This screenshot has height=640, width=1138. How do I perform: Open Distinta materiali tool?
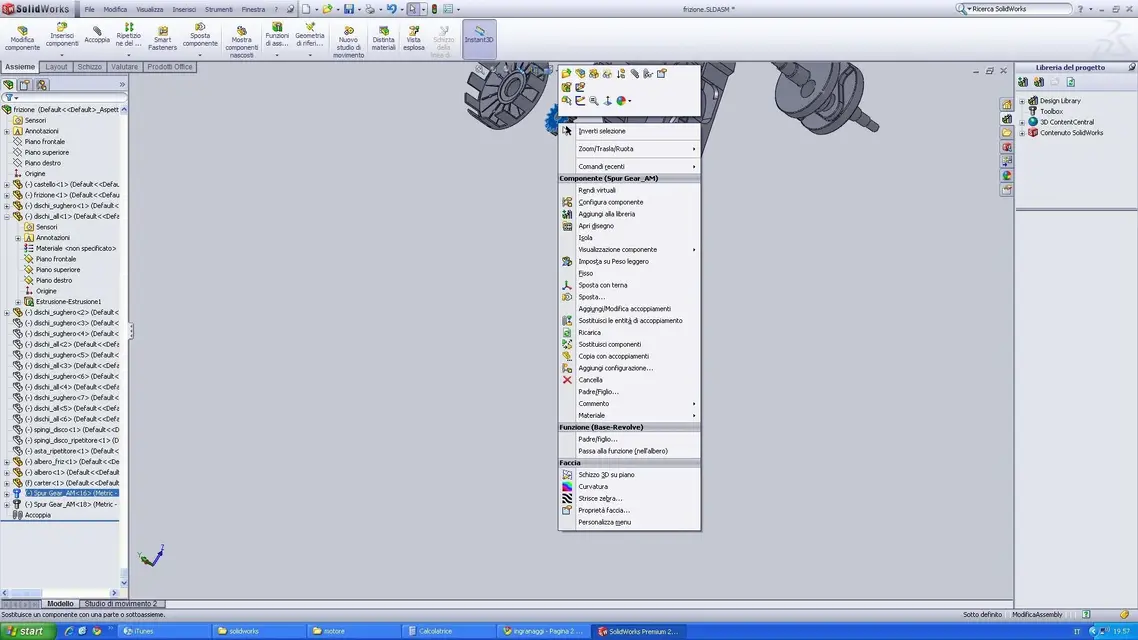pyautogui.click(x=383, y=38)
